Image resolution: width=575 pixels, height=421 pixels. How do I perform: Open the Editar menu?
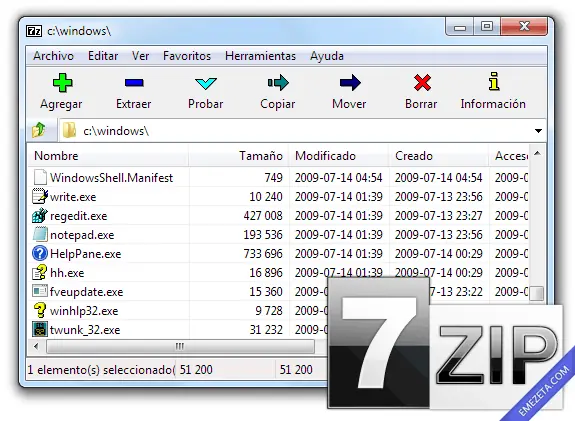coord(103,56)
